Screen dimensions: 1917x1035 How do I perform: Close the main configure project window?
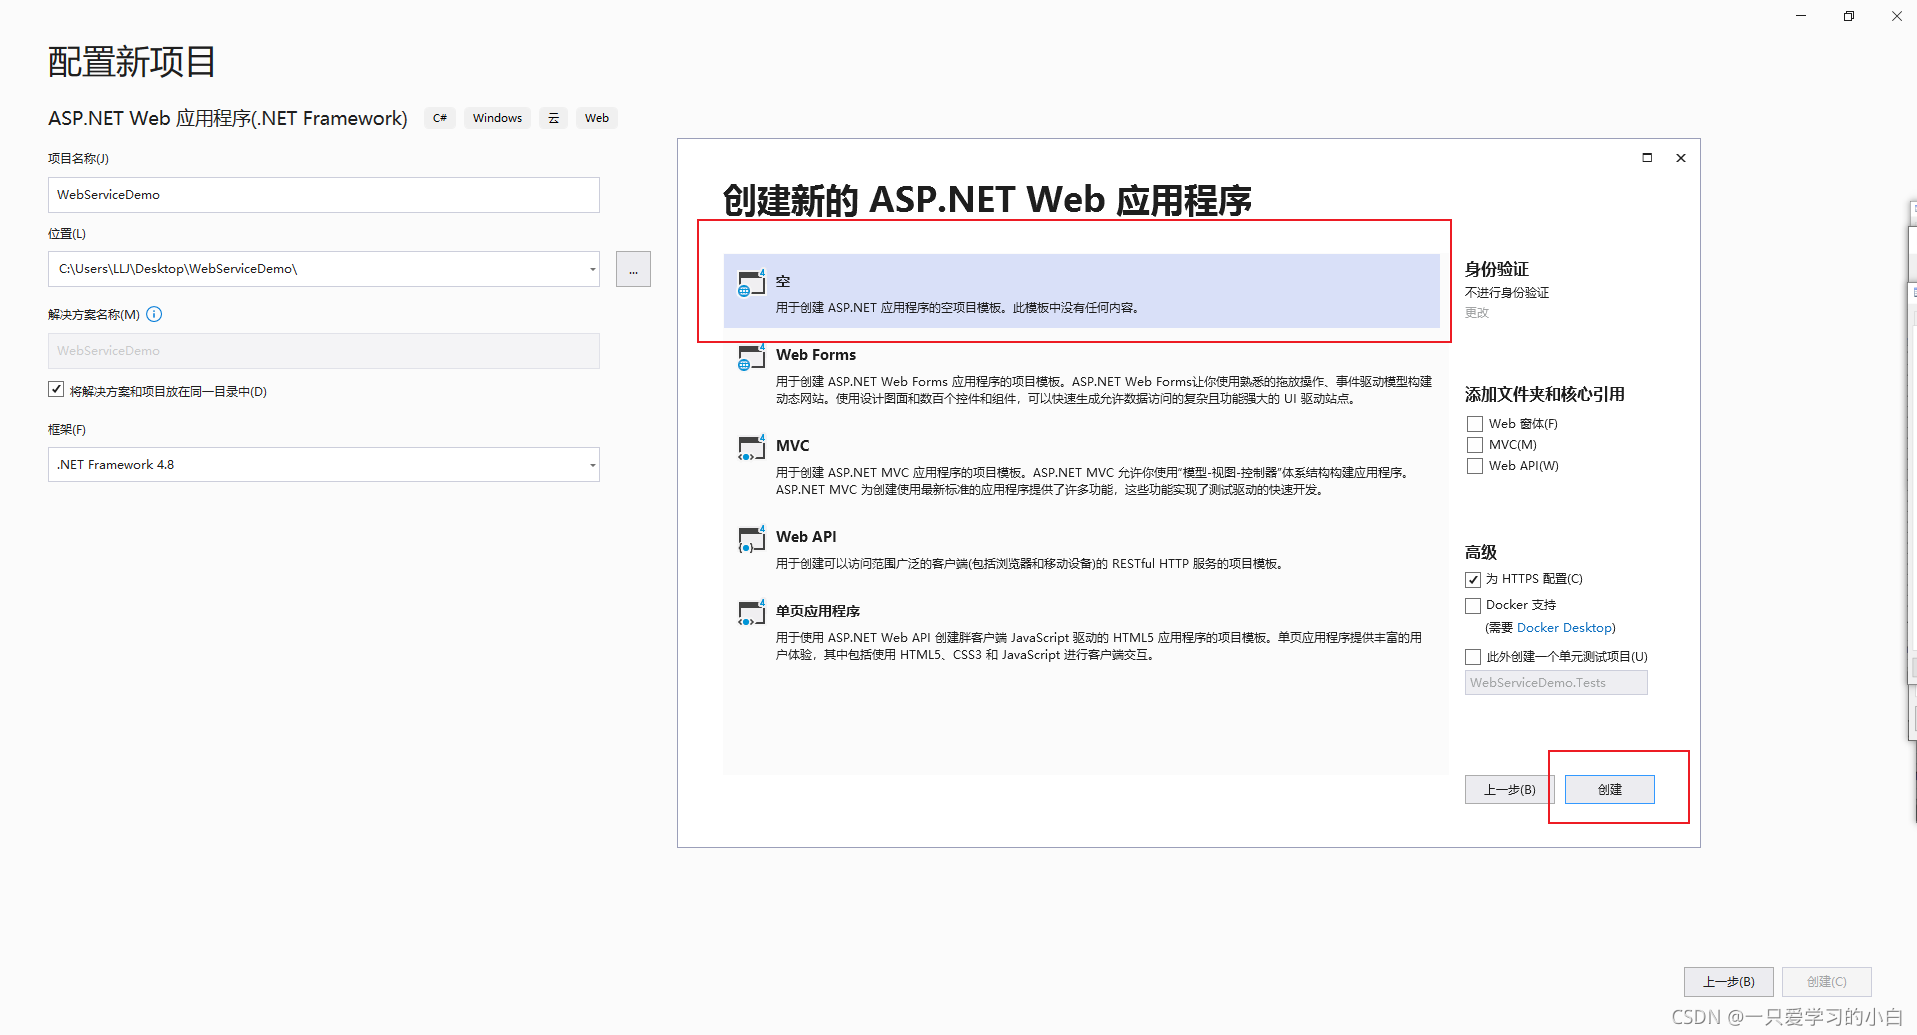point(1897,16)
